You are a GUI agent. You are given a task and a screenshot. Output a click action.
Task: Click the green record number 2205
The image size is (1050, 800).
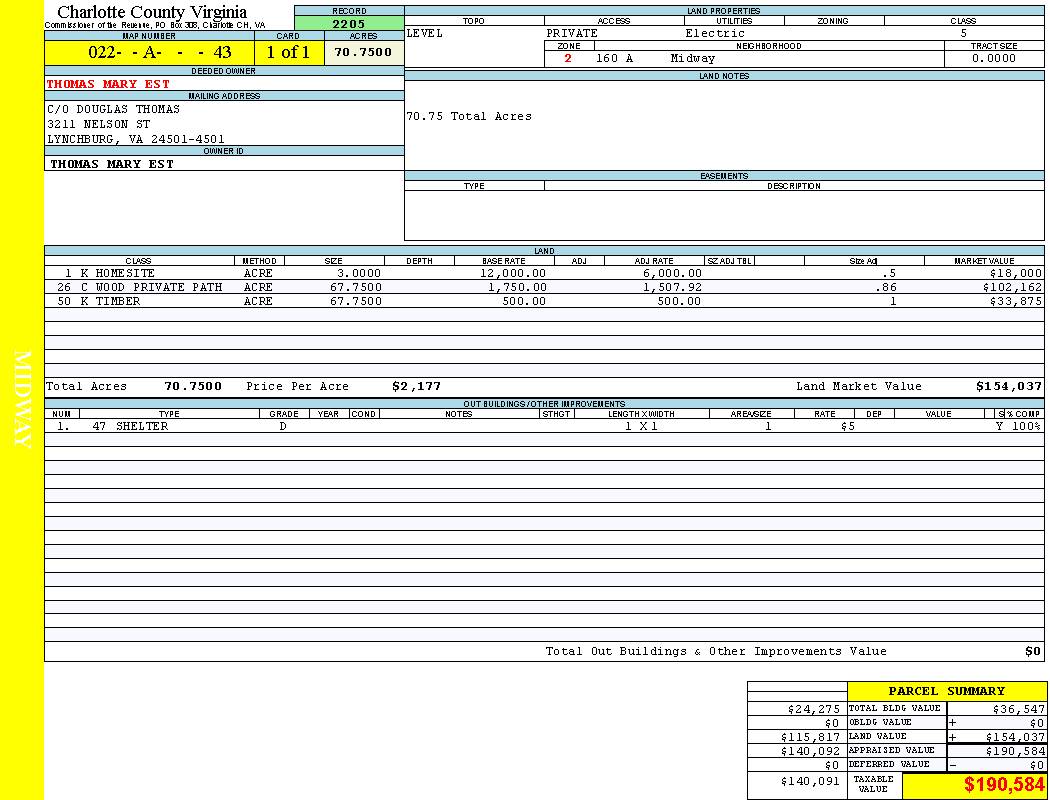[x=349, y=24]
